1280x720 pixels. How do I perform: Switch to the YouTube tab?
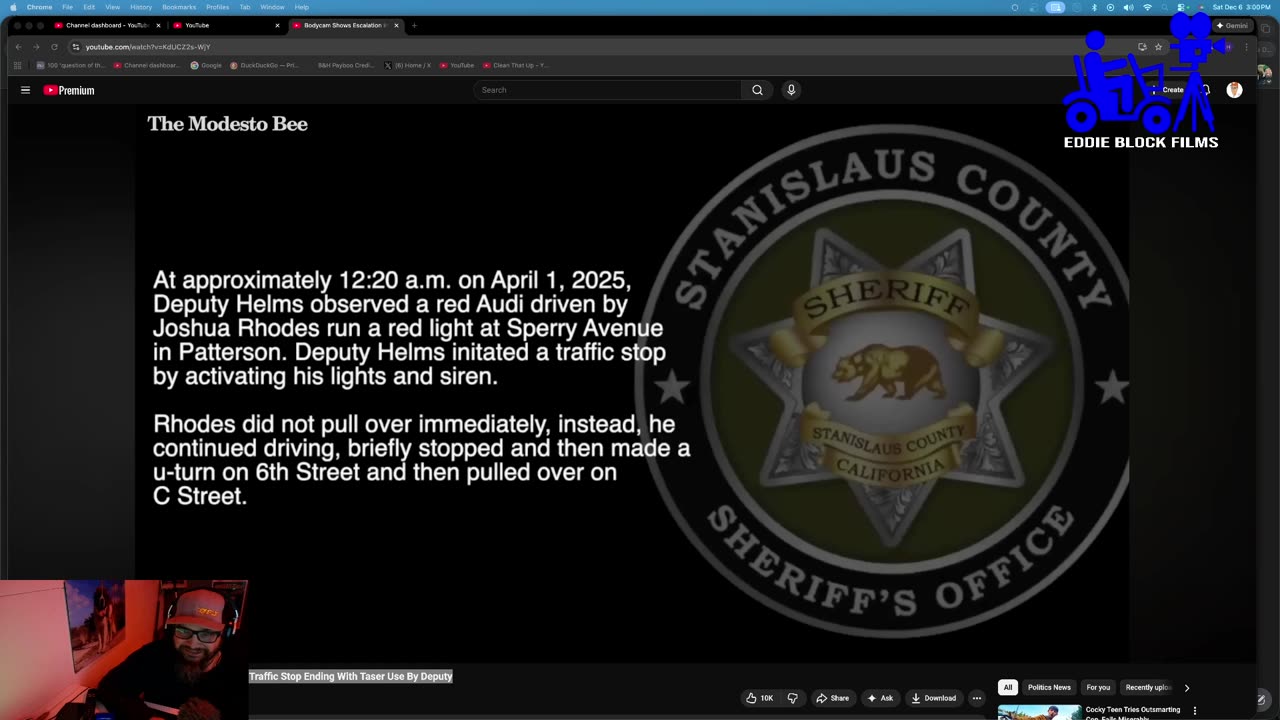(226, 25)
